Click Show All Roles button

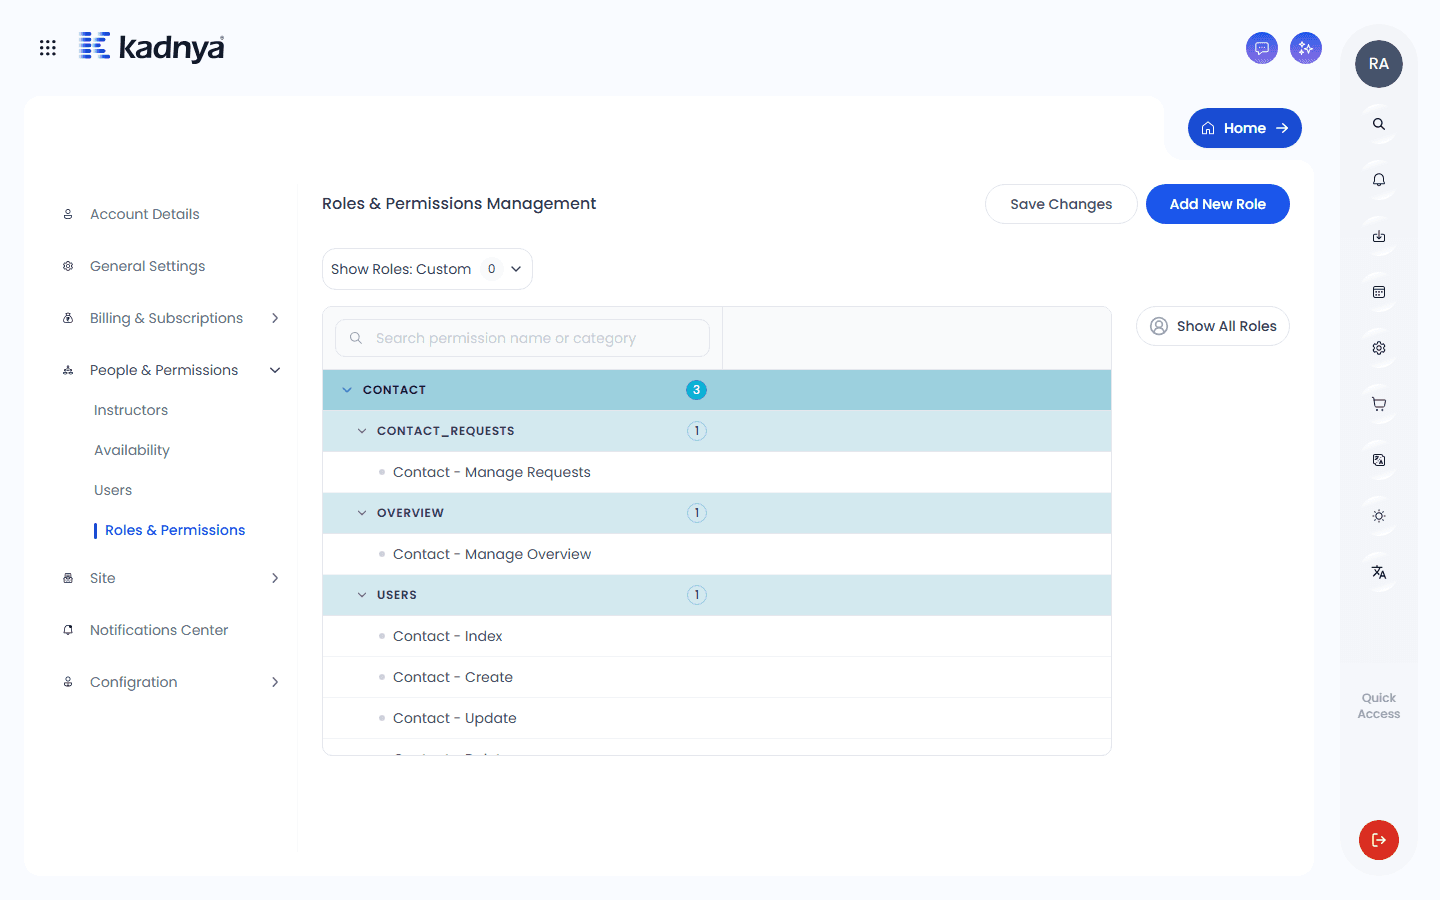[1213, 326]
